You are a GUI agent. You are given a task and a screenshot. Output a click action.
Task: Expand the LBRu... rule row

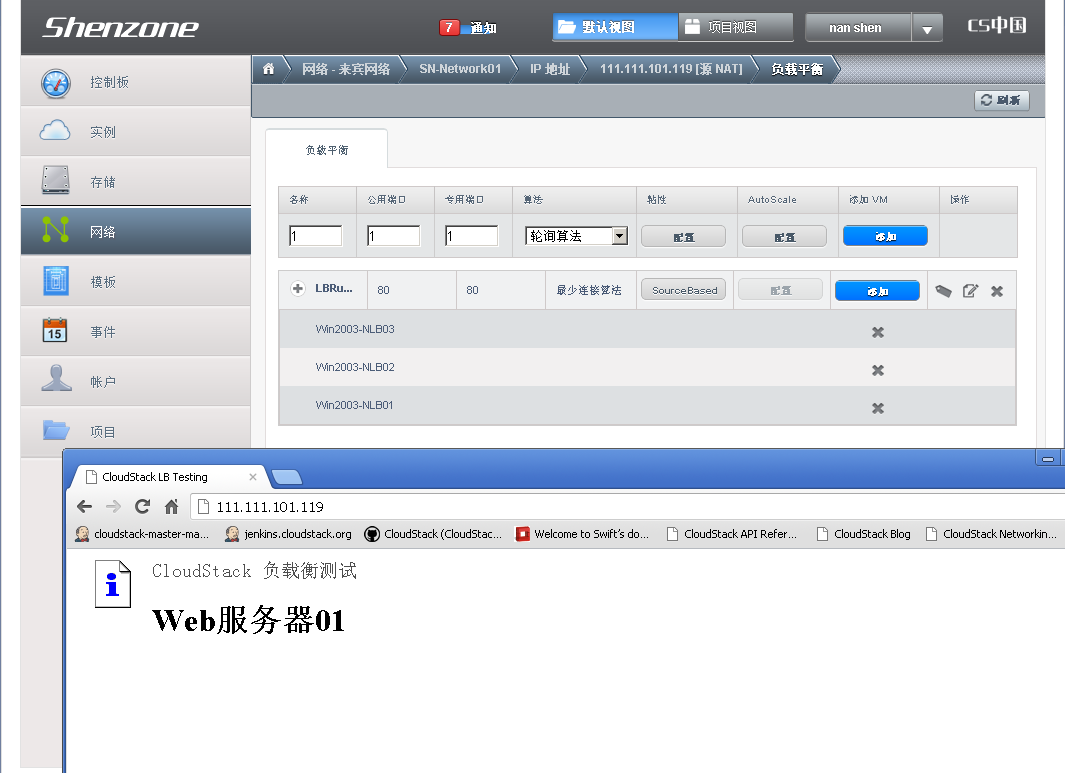(297, 289)
